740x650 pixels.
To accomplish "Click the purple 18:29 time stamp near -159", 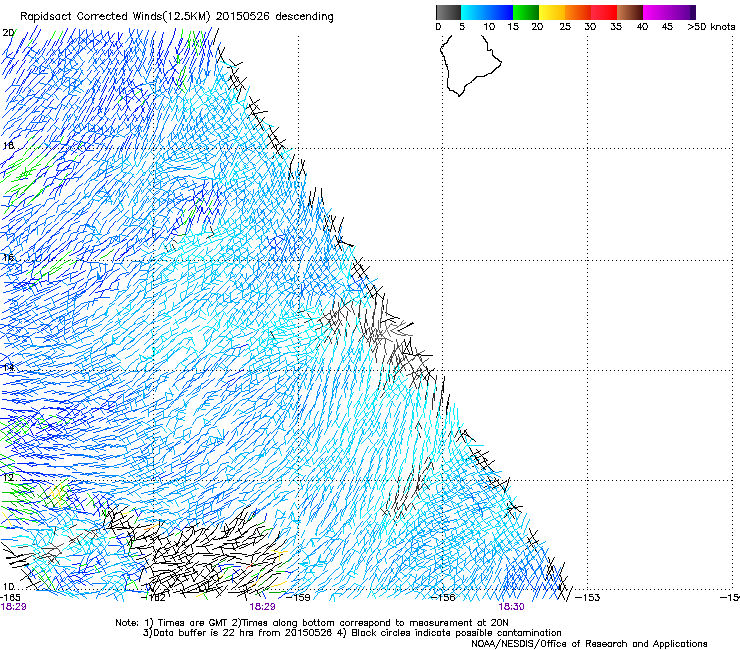I will pos(262,607).
